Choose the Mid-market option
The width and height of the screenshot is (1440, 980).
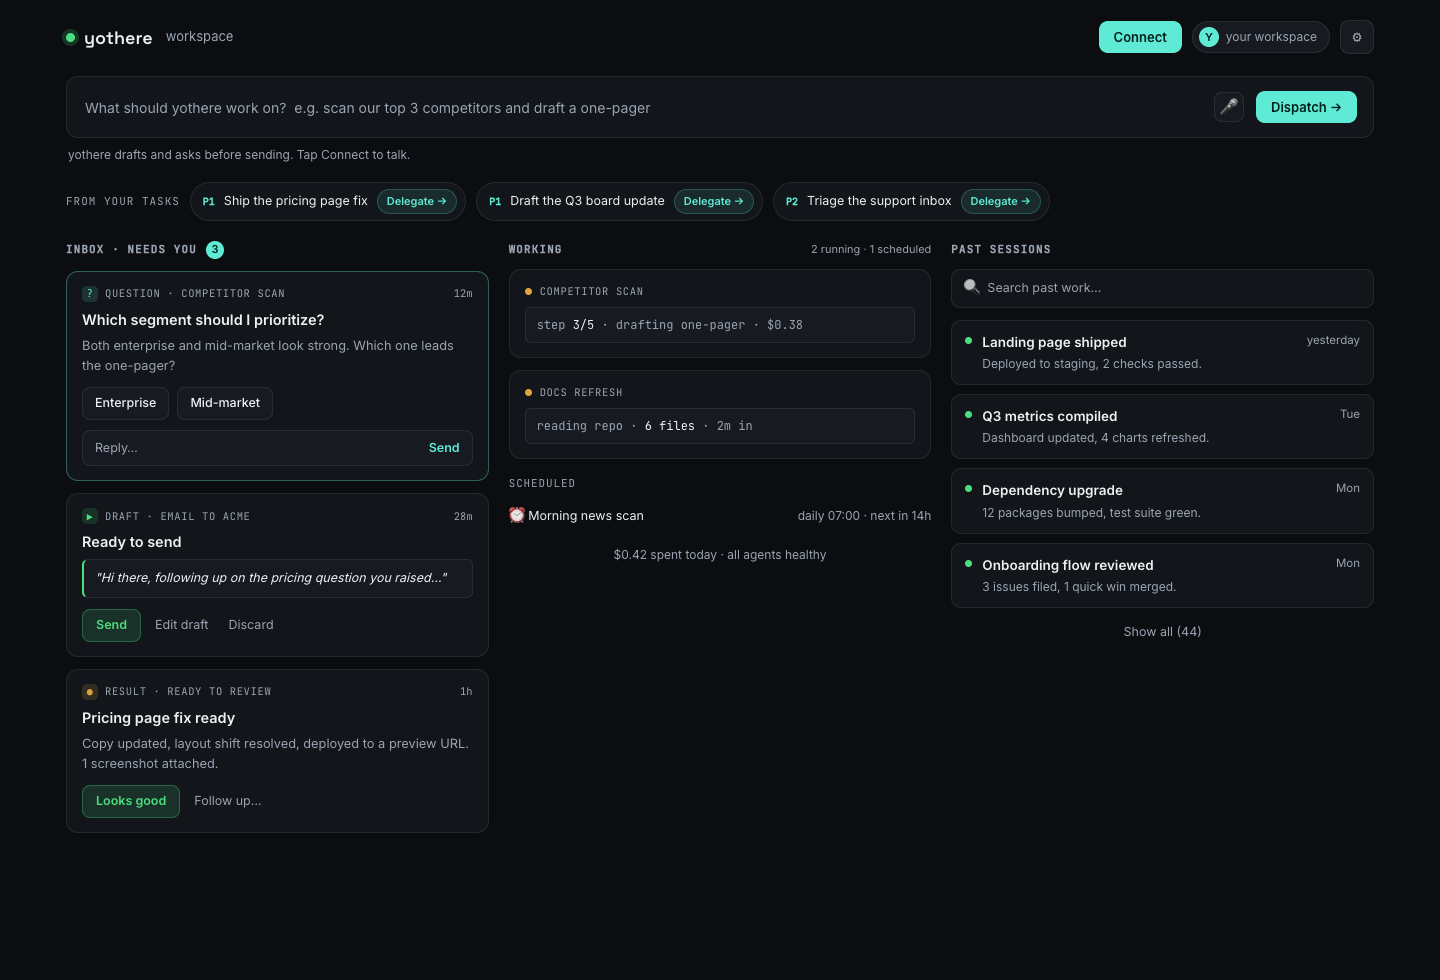(x=225, y=403)
